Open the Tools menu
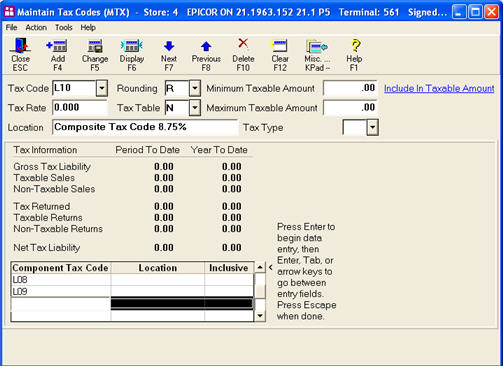This screenshot has height=366, width=503. coord(64,27)
